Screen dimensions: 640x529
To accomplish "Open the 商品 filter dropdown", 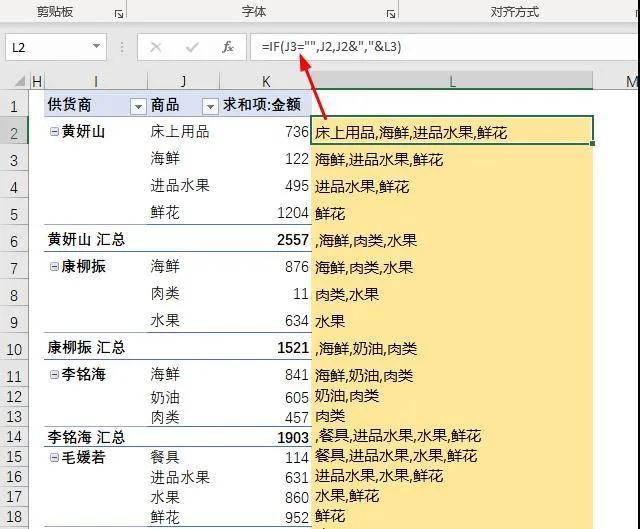I will pos(210,107).
